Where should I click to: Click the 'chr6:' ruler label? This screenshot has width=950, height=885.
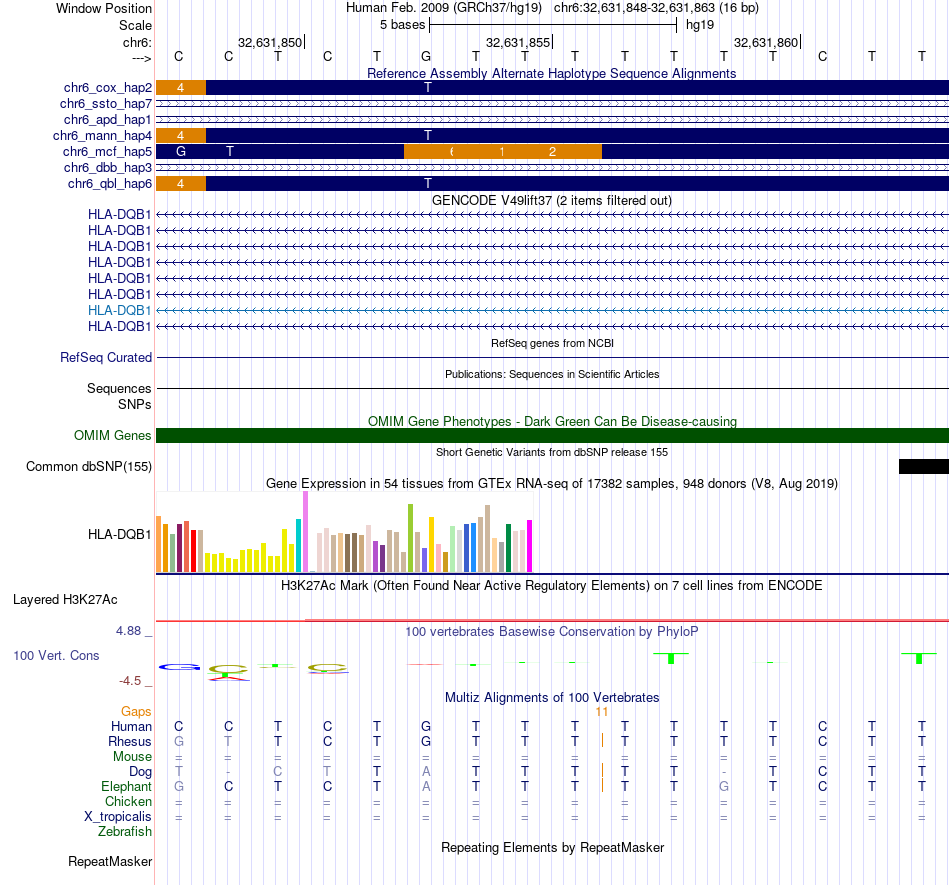pos(137,42)
